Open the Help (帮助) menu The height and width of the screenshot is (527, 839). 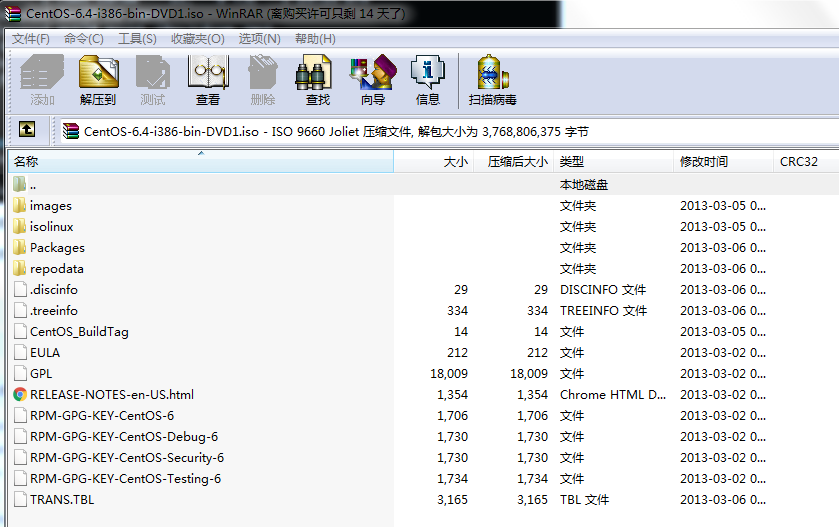coord(315,39)
